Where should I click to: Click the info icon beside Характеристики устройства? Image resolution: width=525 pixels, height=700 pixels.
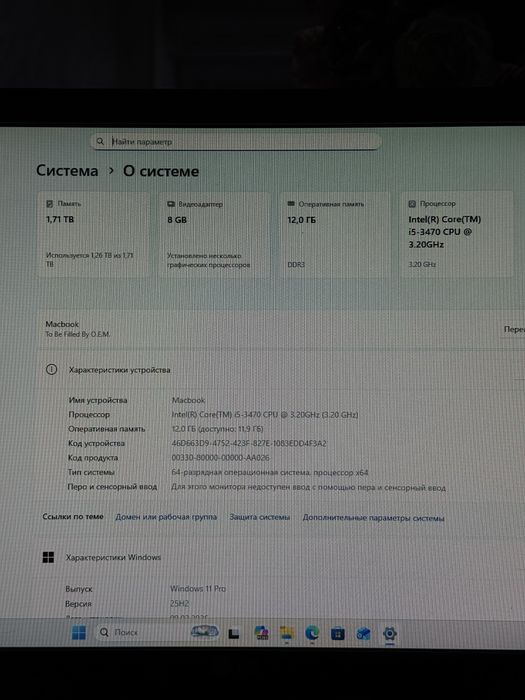tap(51, 369)
